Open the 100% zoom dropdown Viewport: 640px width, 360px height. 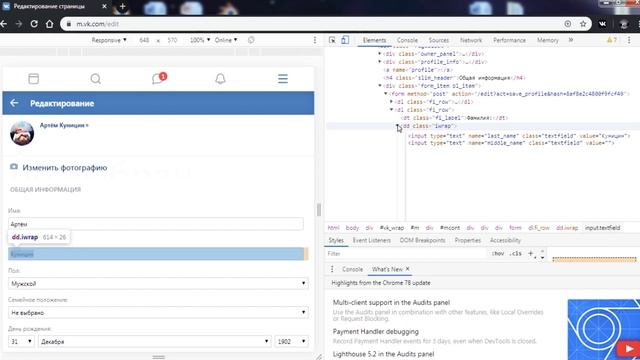click(200, 40)
